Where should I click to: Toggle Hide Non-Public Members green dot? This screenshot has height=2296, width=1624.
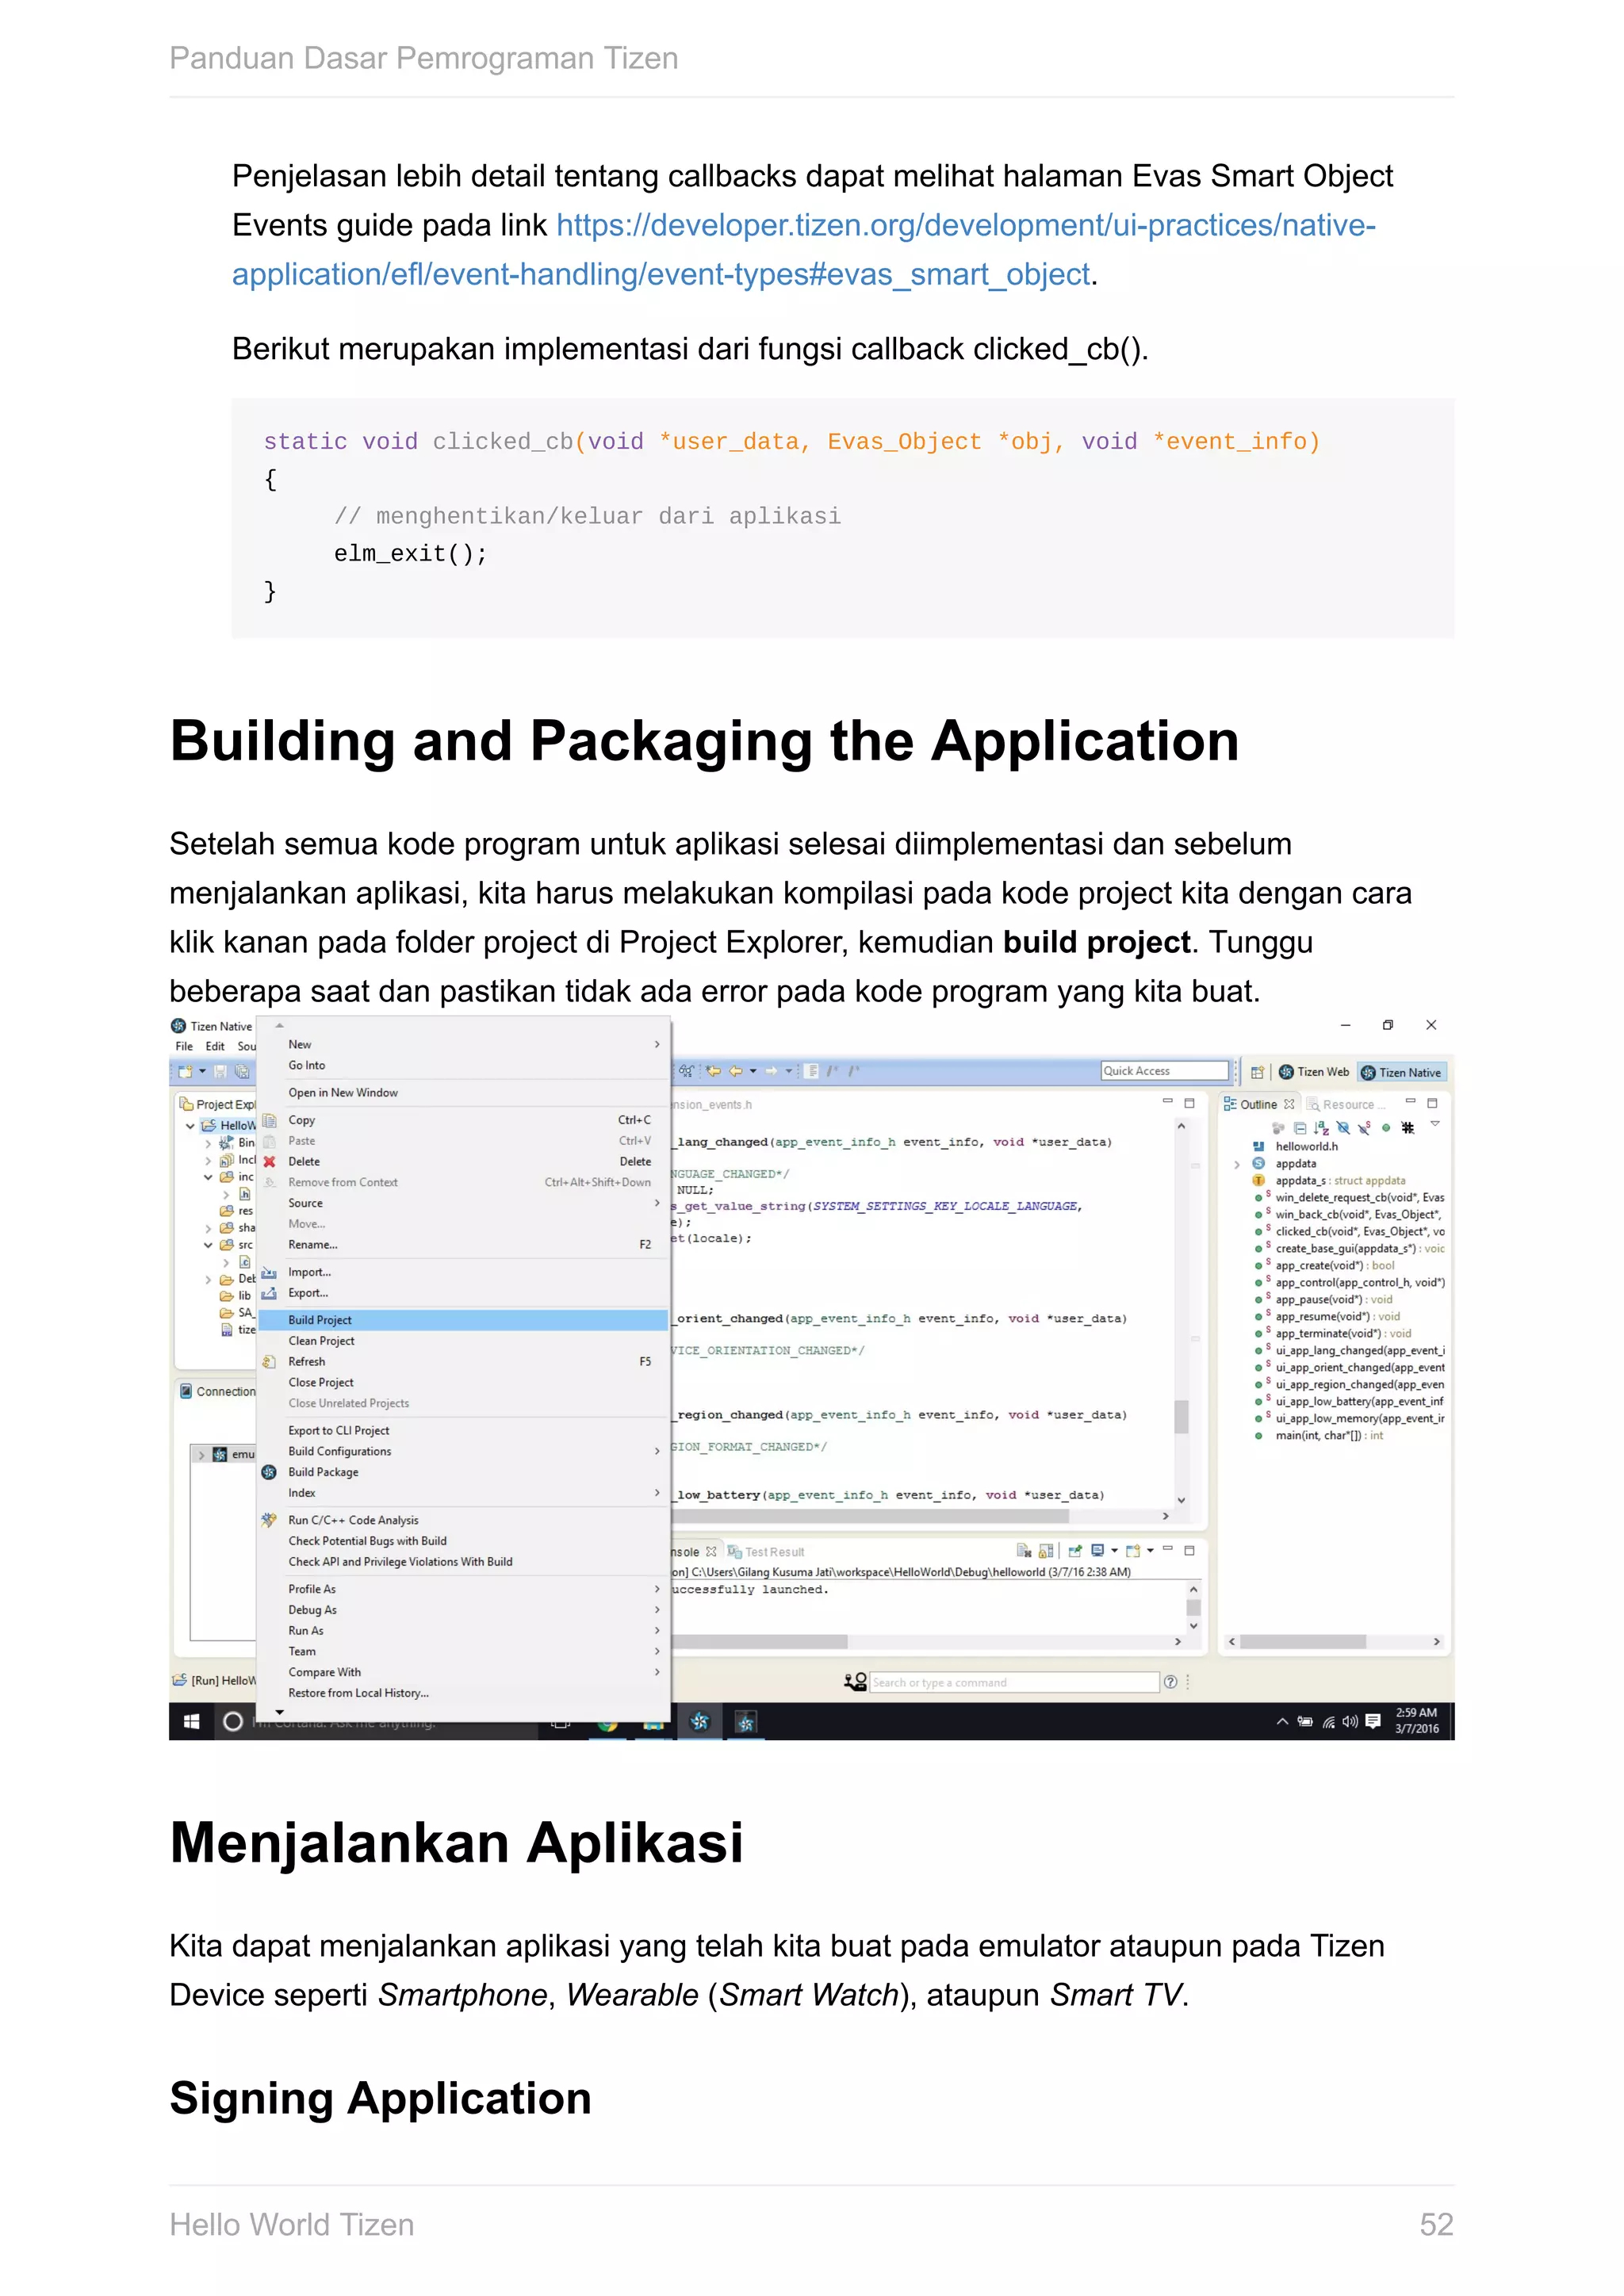pos(1386,1128)
